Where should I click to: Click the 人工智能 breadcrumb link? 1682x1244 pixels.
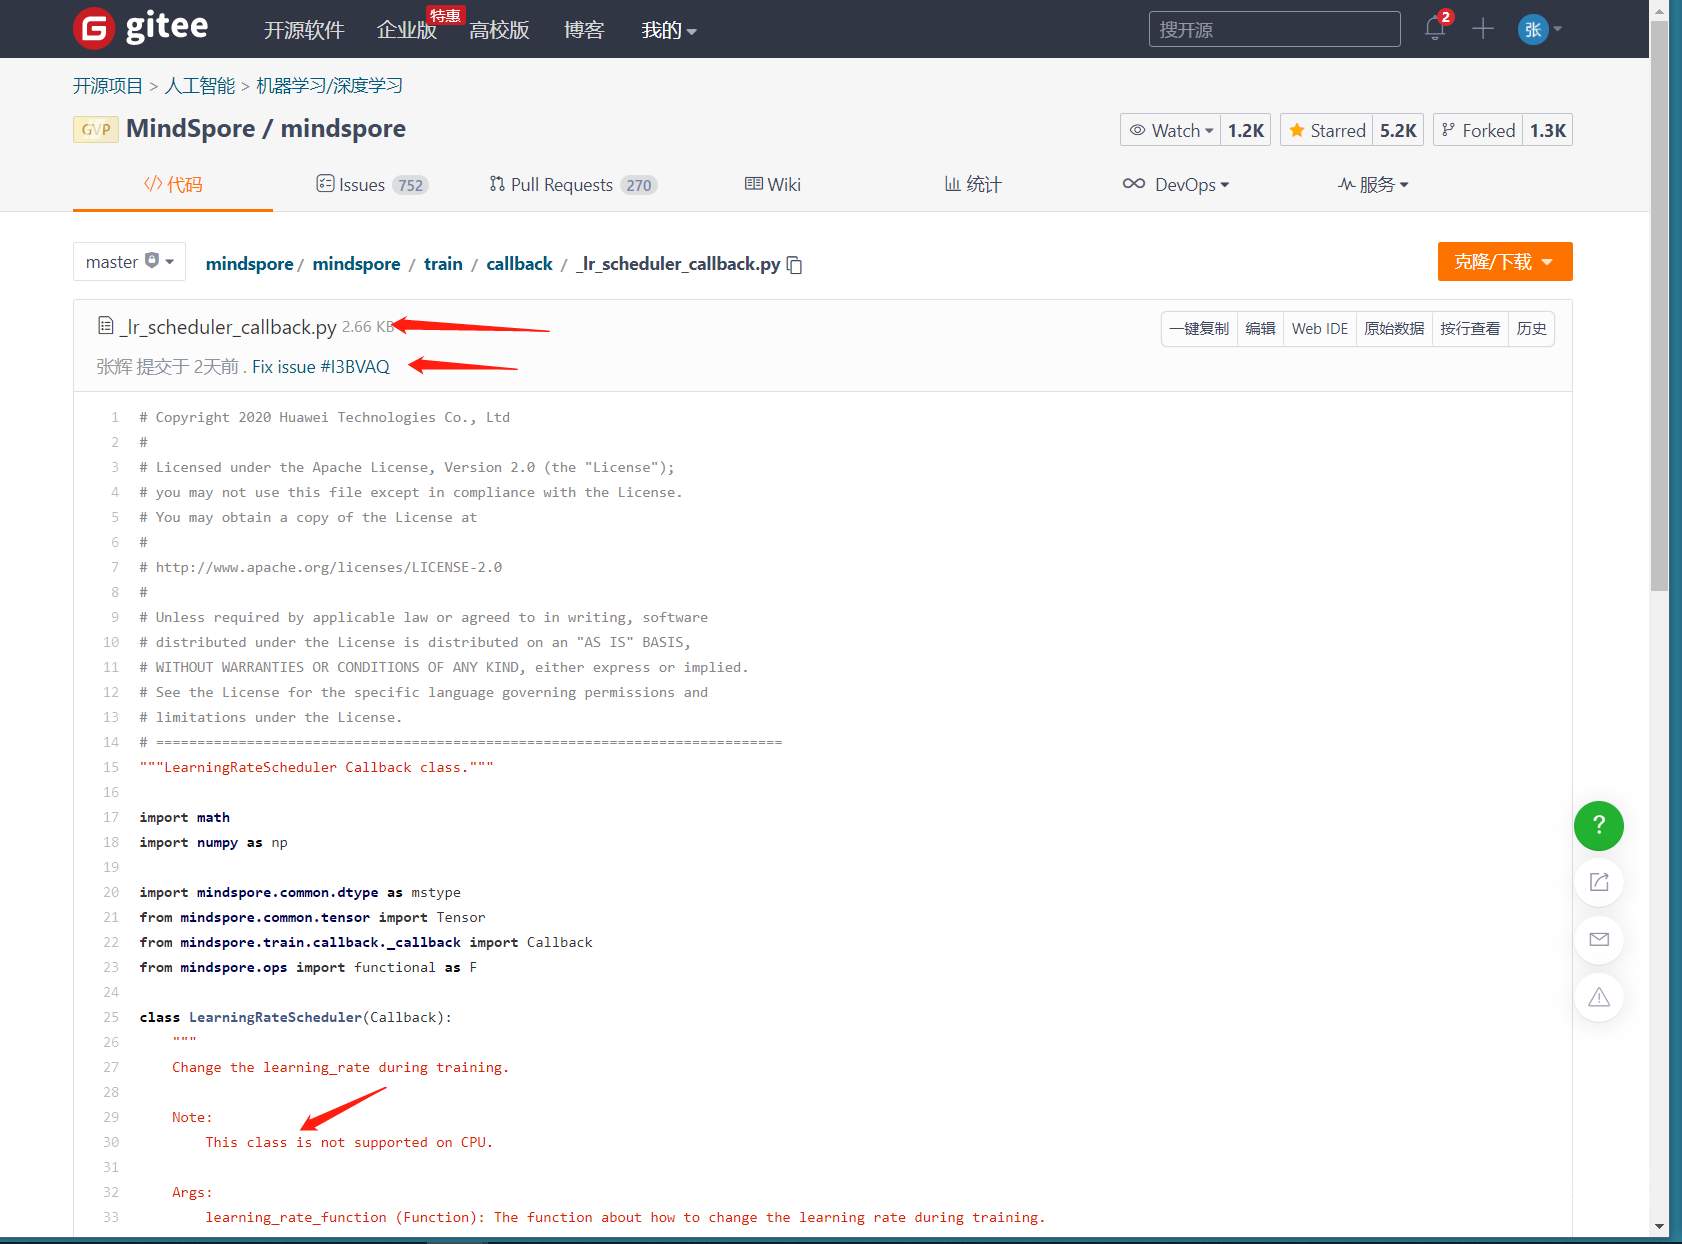pyautogui.click(x=200, y=86)
